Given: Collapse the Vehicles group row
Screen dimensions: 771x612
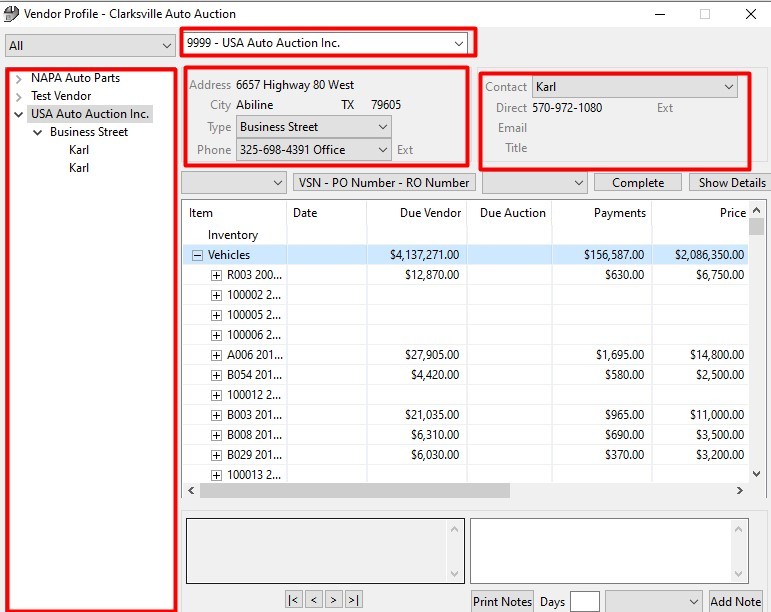Looking at the screenshot, I should (197, 255).
